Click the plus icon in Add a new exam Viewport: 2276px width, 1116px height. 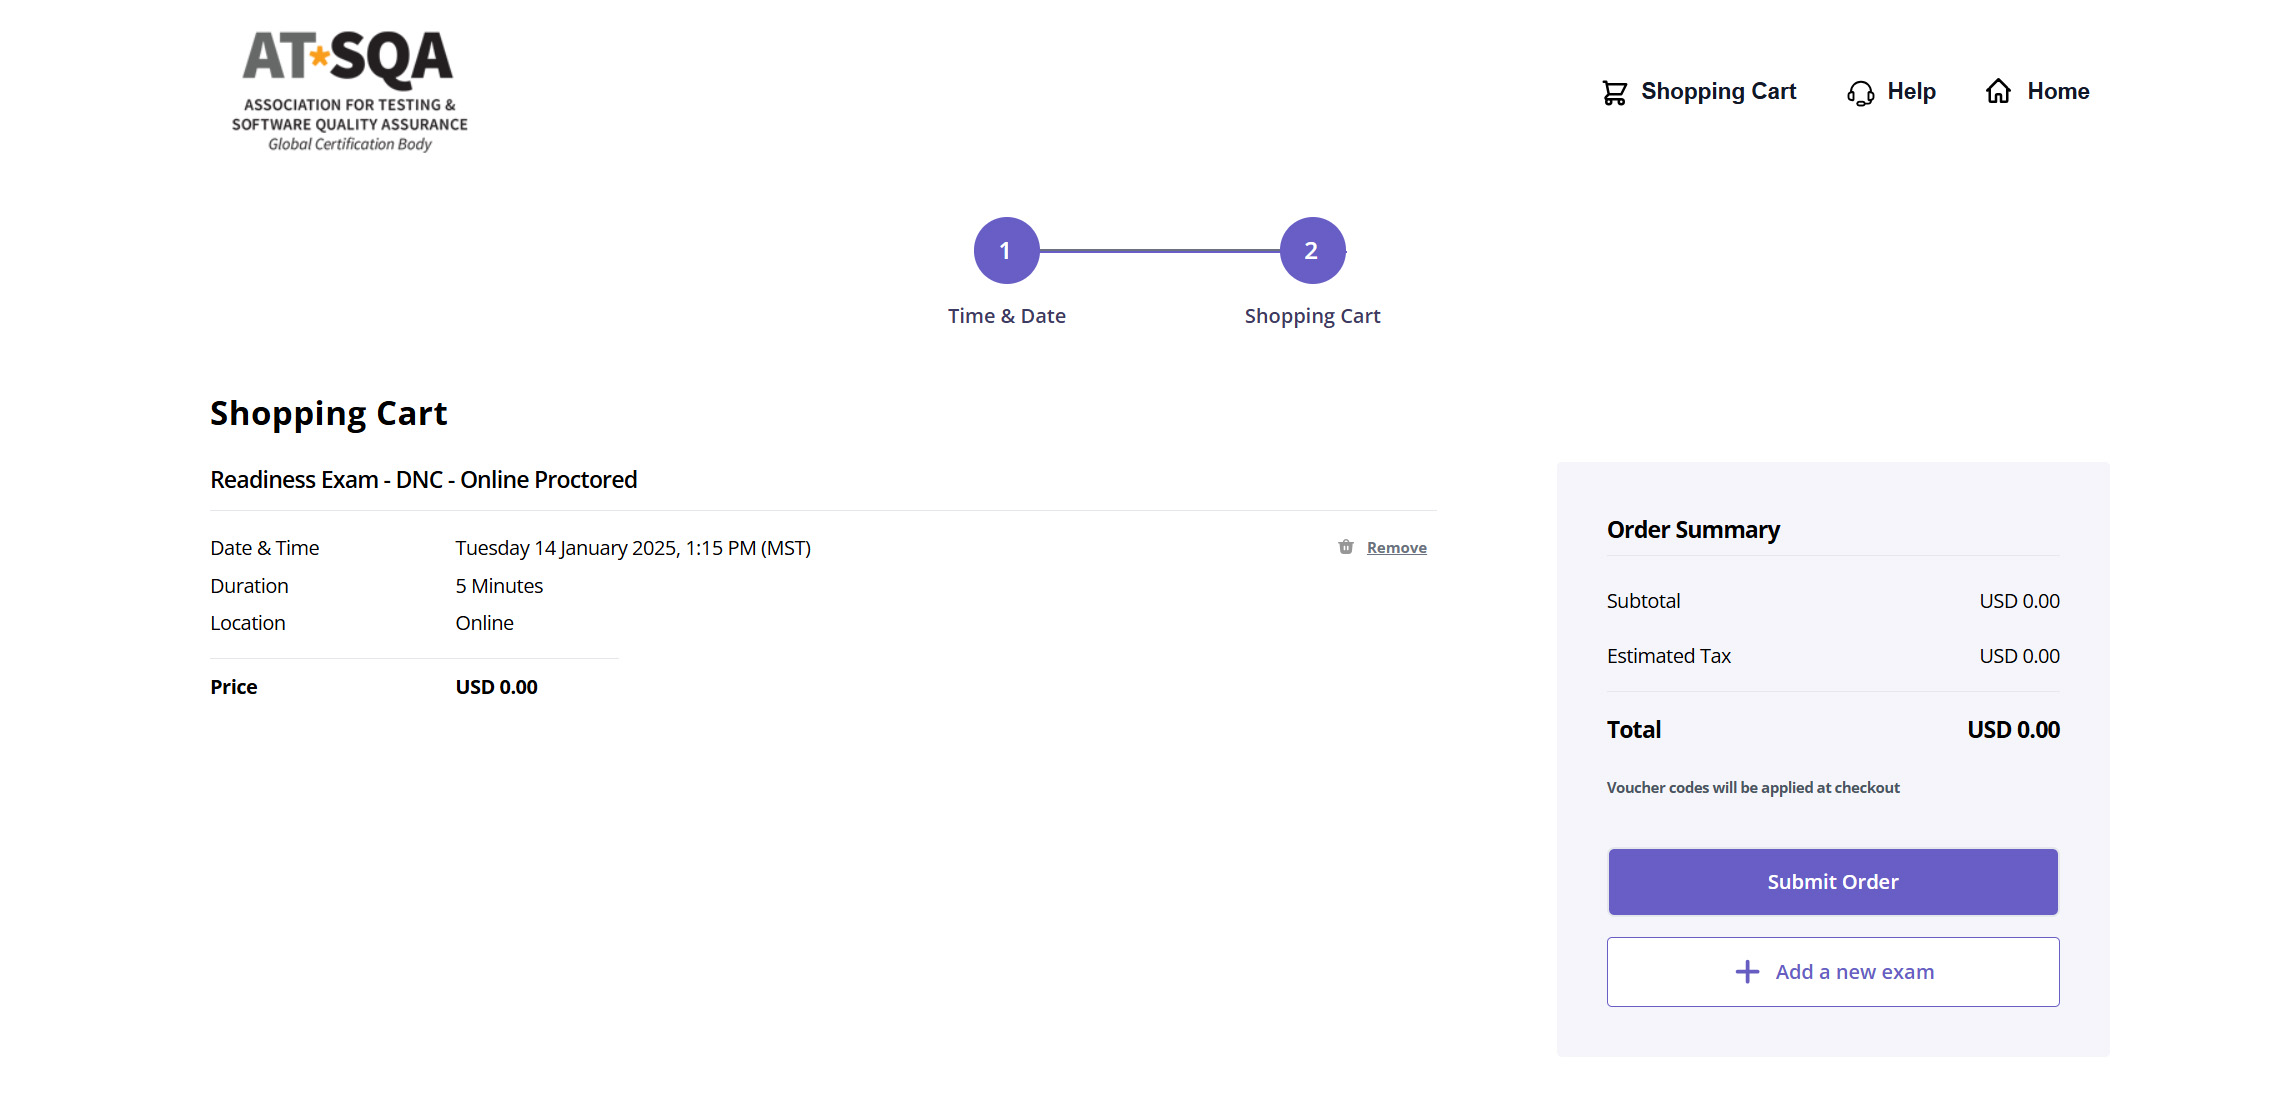click(x=1747, y=972)
